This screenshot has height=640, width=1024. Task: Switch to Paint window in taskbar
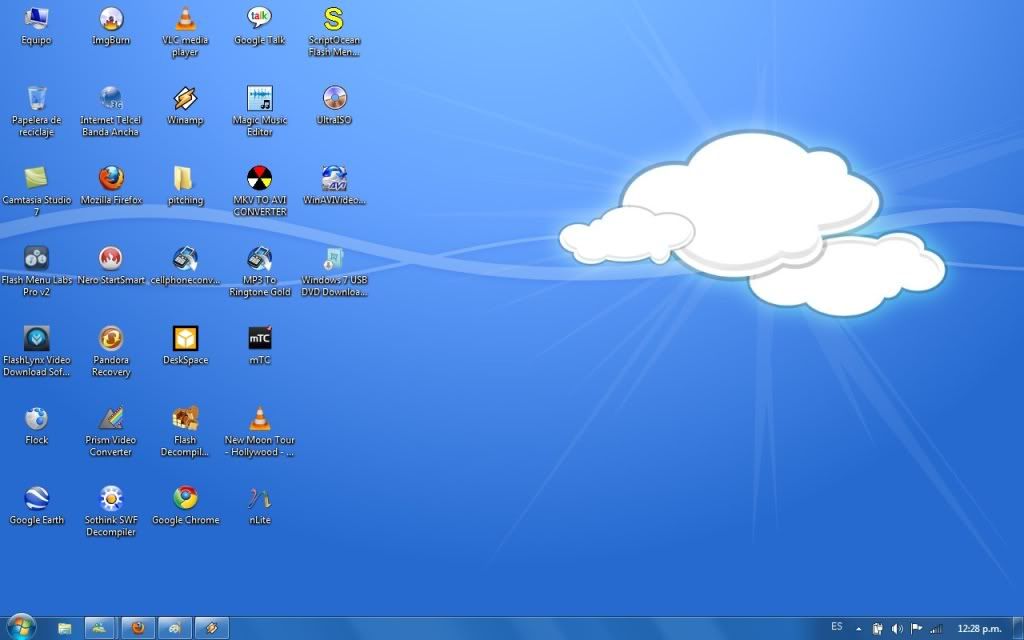pos(174,628)
